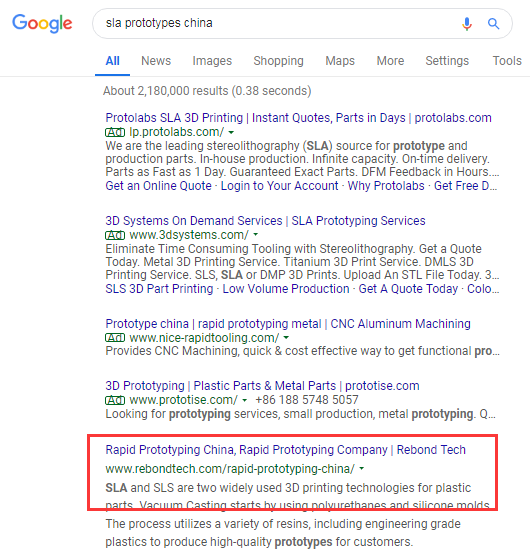The width and height of the screenshot is (530, 558).
Task: Open the Maps tab
Action: (340, 61)
